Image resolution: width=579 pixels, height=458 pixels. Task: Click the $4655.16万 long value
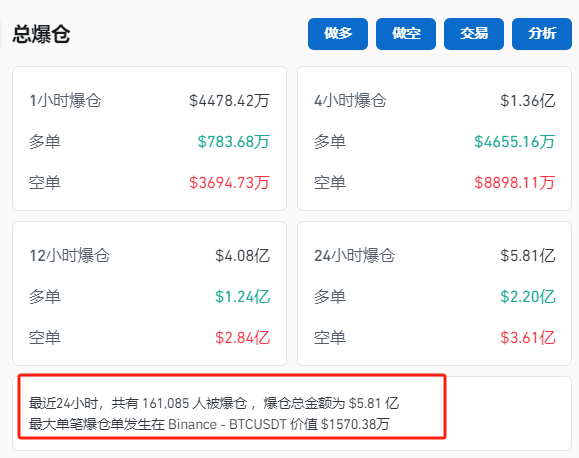[515, 142]
